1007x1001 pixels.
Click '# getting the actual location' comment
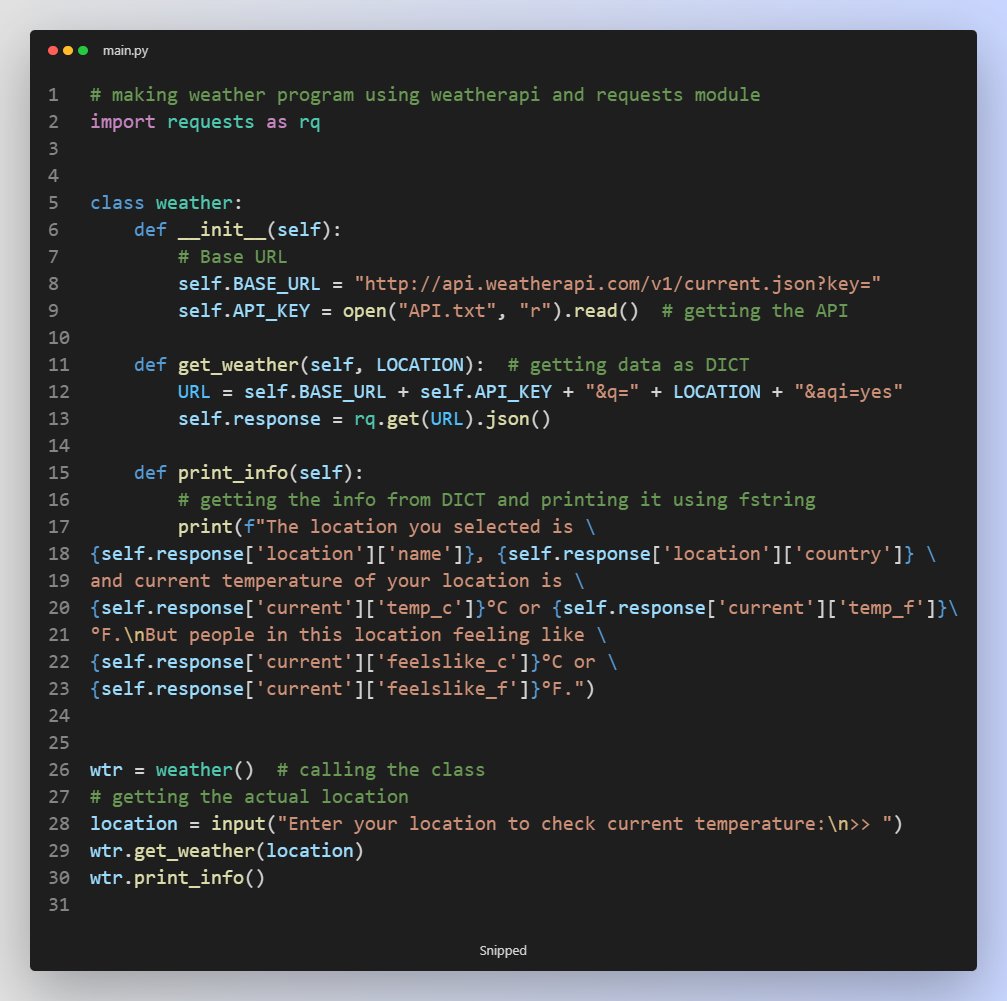click(249, 796)
